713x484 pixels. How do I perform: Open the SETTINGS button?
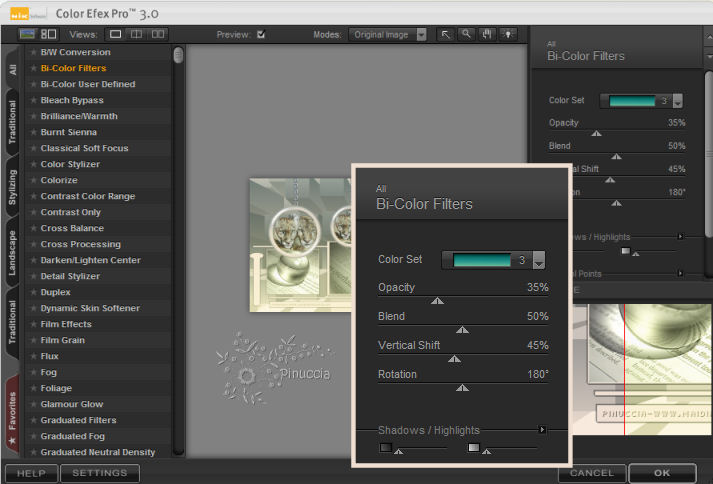pos(100,474)
